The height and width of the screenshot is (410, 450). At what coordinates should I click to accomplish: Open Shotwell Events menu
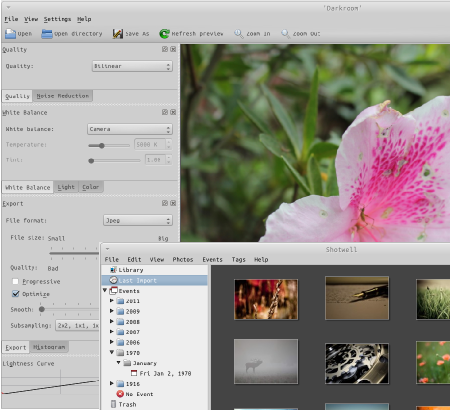(212, 259)
